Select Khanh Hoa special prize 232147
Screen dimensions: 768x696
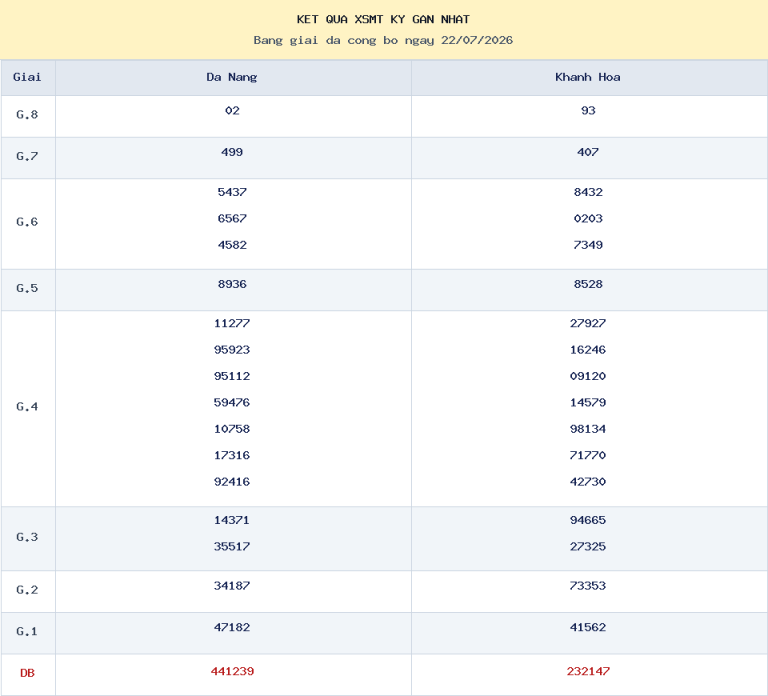point(588,671)
